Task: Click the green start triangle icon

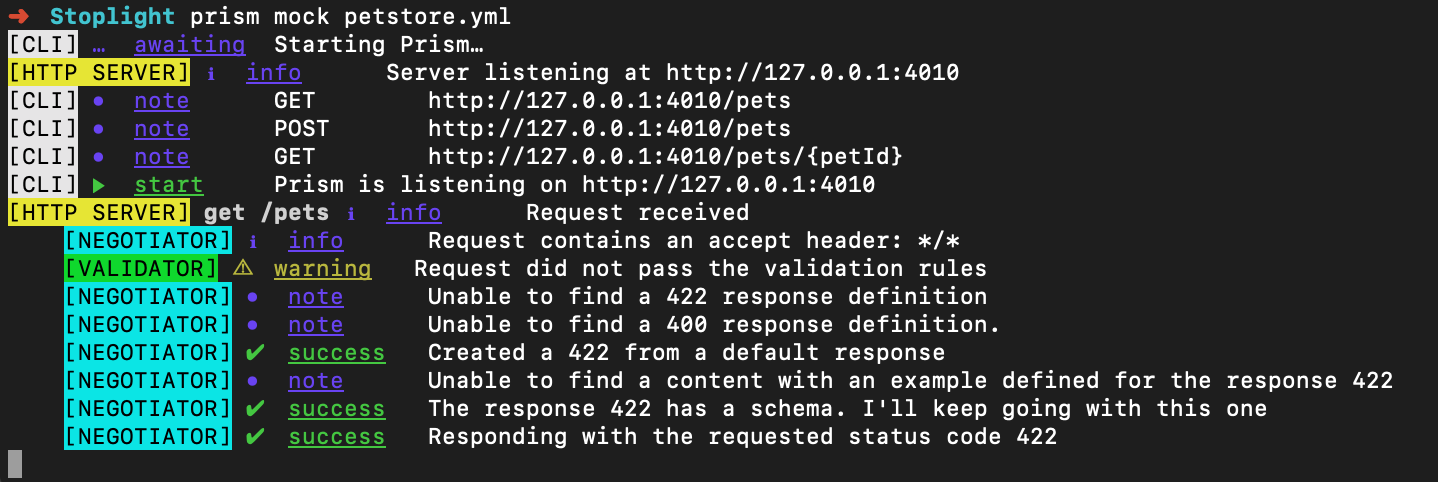Action: (x=98, y=185)
